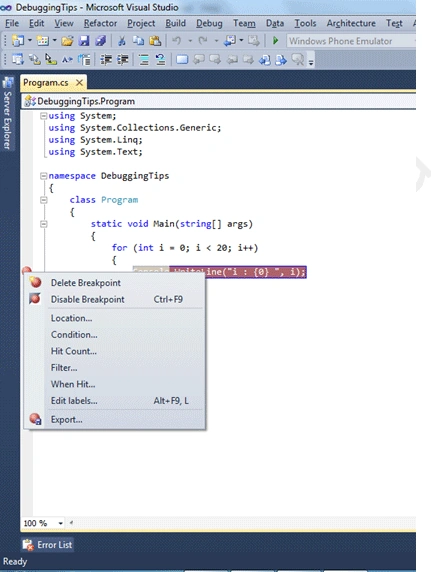Screen dimensions: 431x572
Task: Open the Build menu
Action: pos(176,23)
